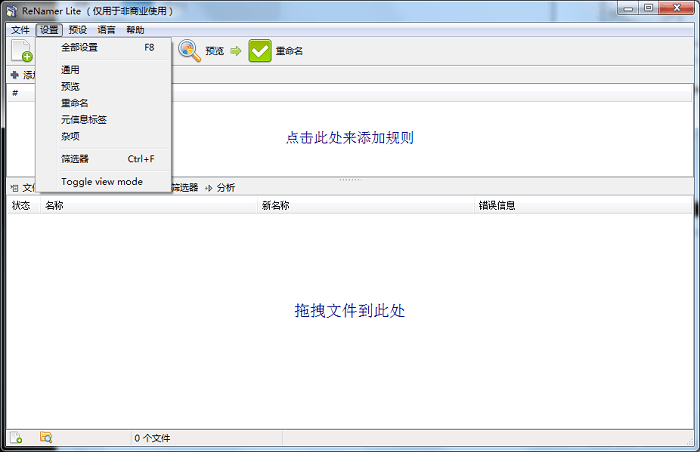Open the 预设 menu
The height and width of the screenshot is (452, 700).
click(78, 30)
